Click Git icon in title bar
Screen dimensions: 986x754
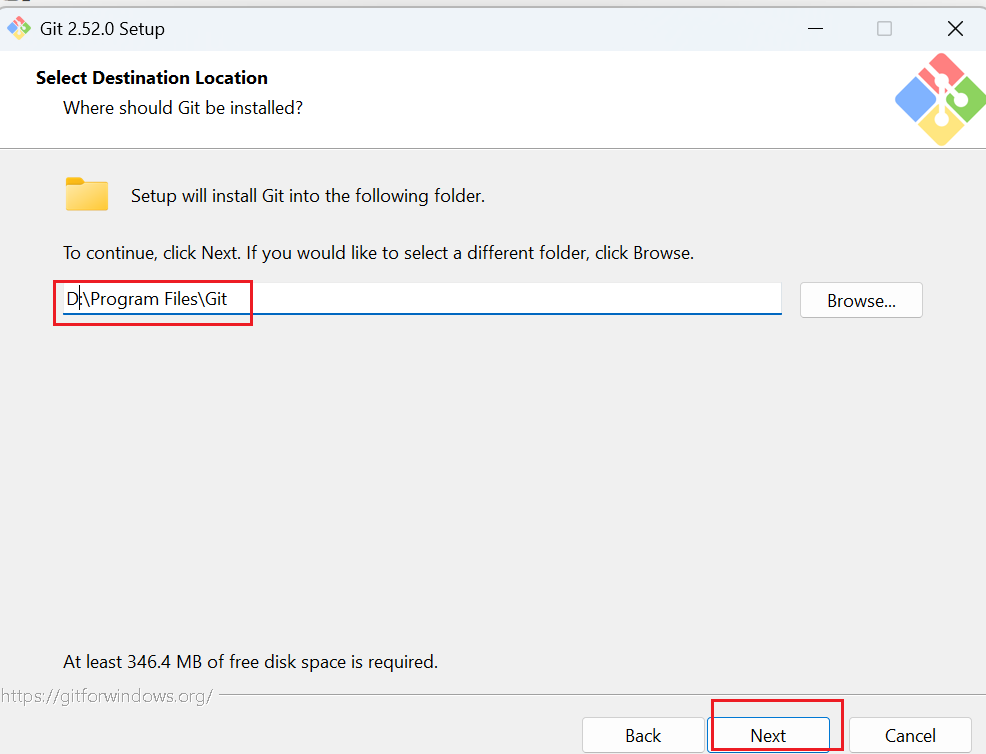[x=19, y=28]
